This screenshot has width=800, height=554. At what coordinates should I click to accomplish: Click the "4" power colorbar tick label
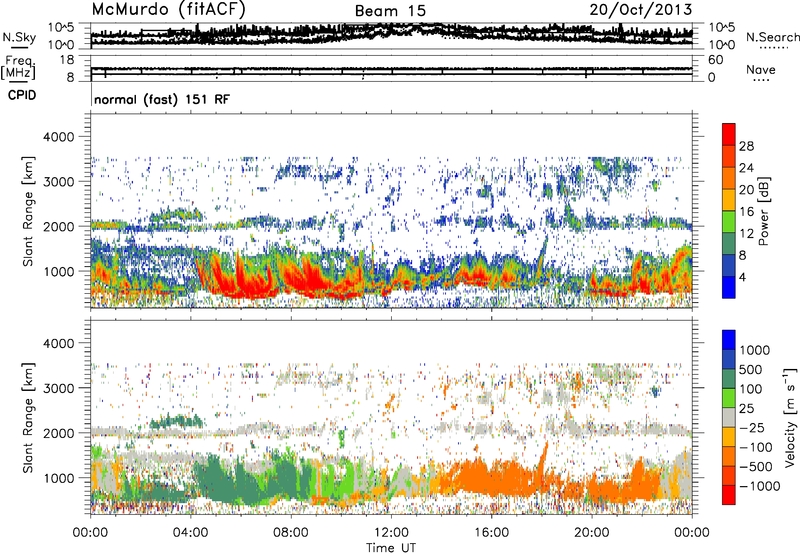743,278
